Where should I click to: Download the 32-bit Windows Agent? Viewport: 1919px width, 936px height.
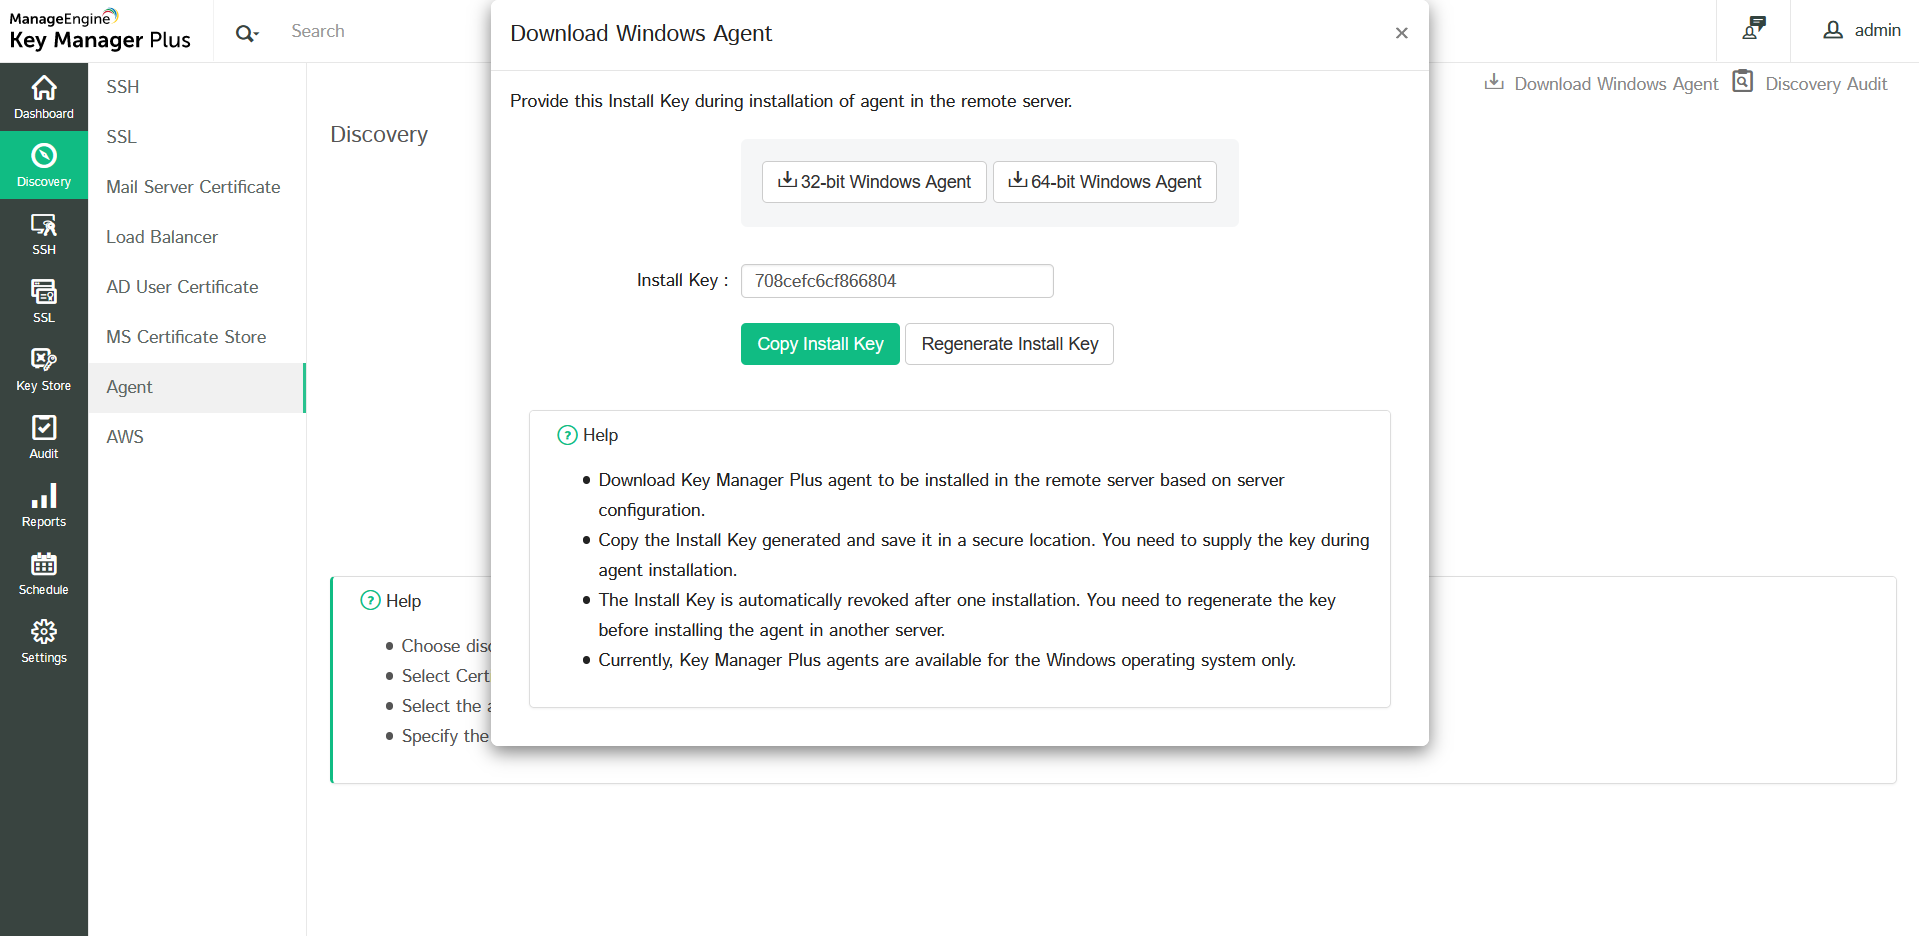[874, 182]
